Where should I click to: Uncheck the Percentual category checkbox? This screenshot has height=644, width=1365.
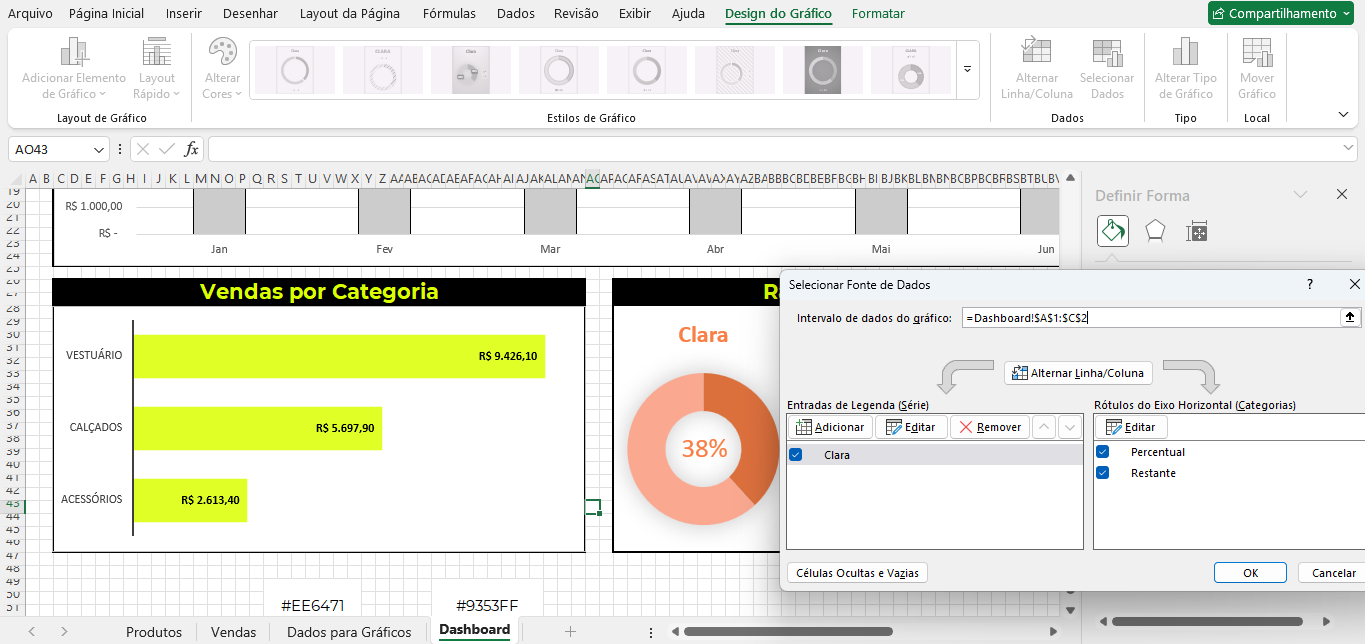pos(1103,452)
